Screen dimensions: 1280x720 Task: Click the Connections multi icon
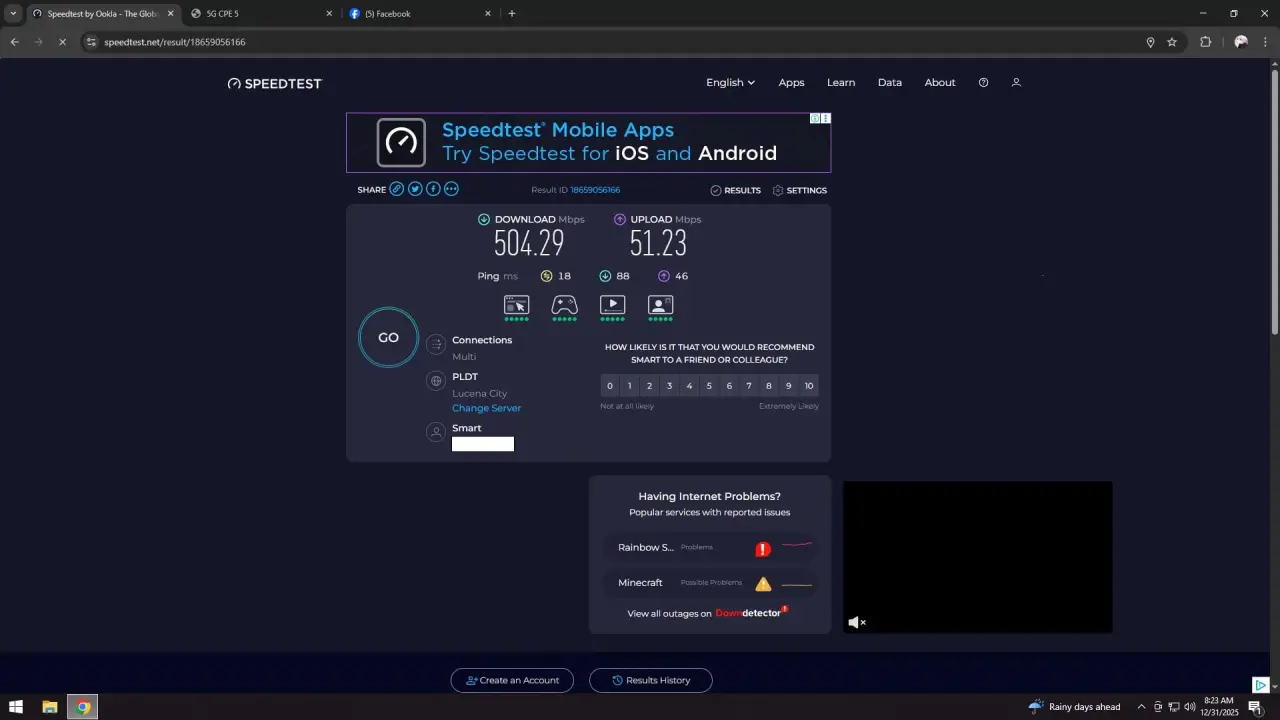tap(435, 345)
